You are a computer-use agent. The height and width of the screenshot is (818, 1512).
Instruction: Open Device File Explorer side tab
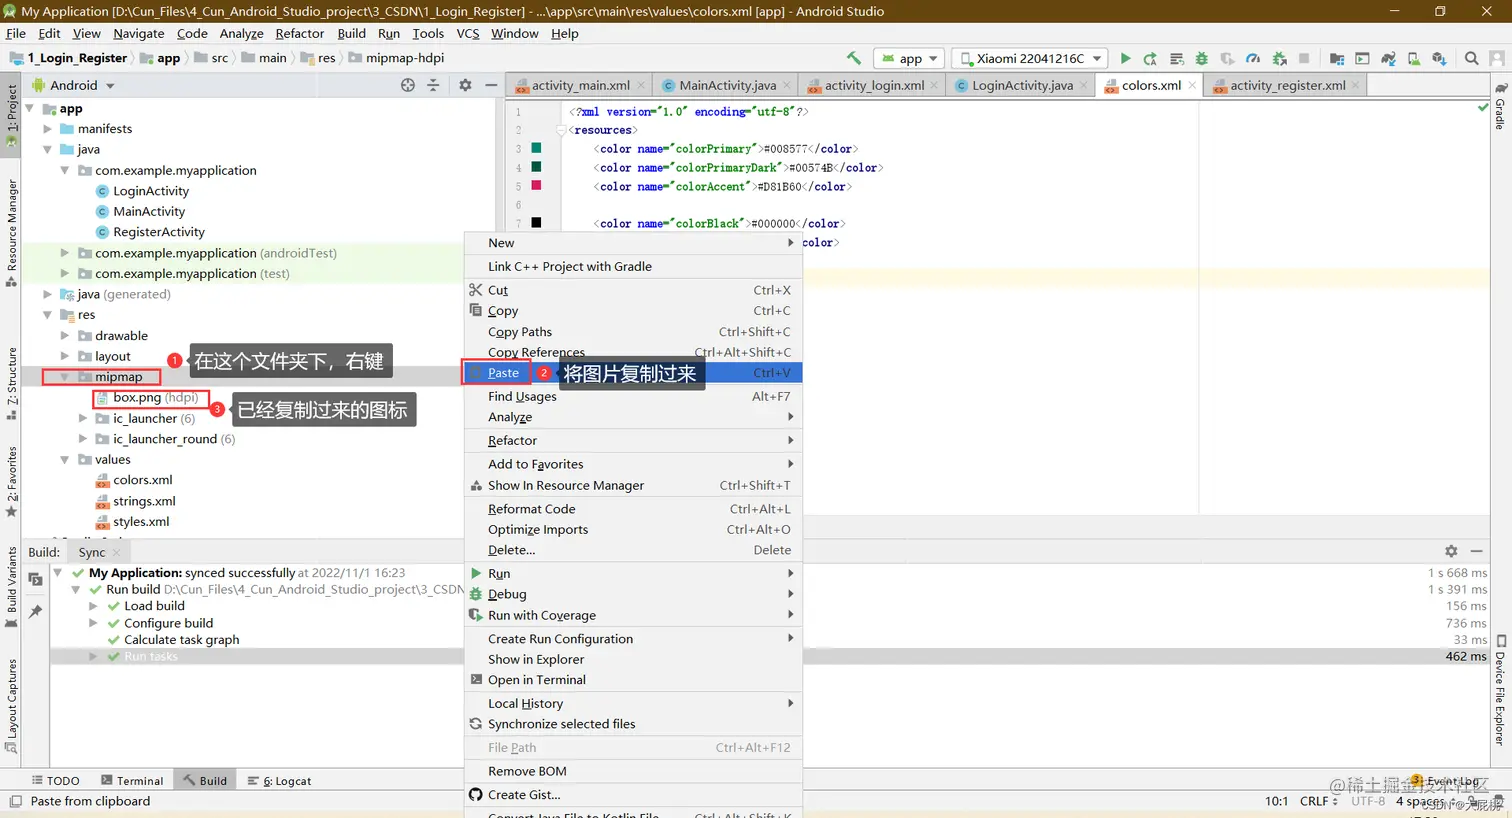(x=1501, y=690)
